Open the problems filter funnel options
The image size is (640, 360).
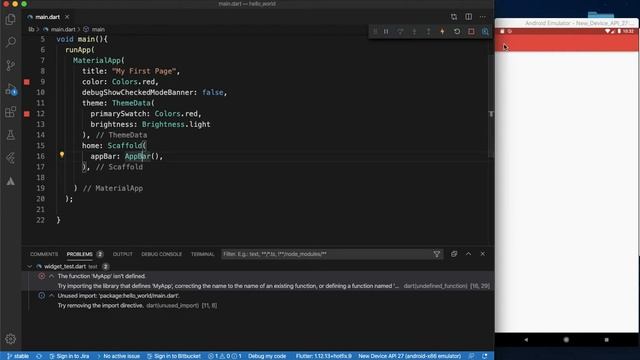437,254
